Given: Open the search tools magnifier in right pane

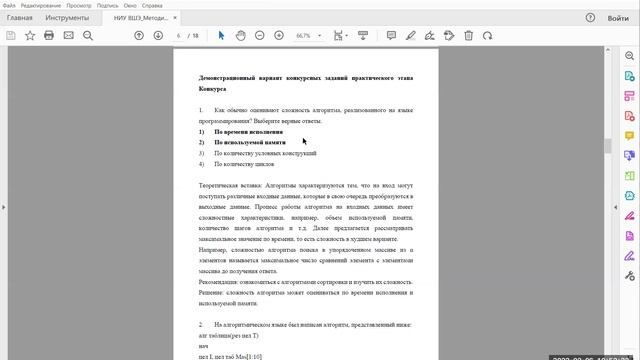Looking at the screenshot, I should (629, 56).
